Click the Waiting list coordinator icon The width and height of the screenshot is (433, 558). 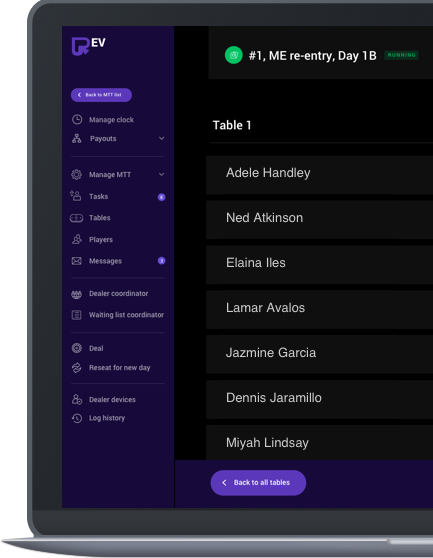(x=76, y=315)
